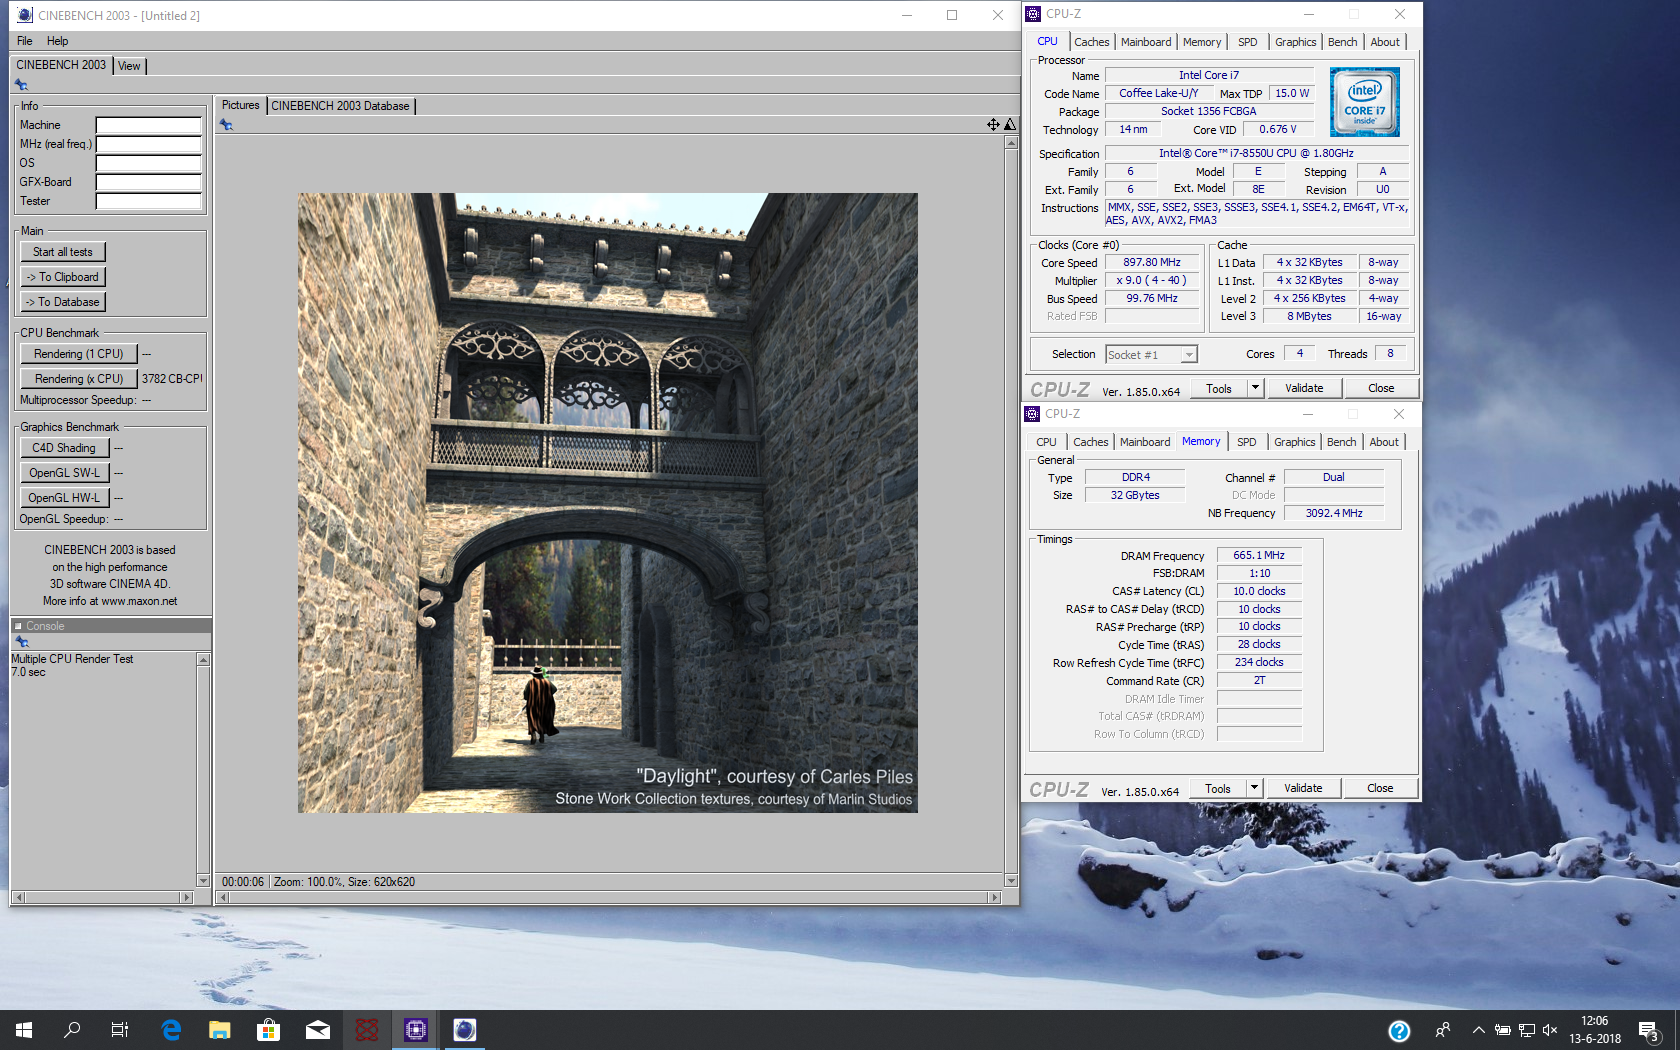Open the Socket #1 selection dropdown
The image size is (1680, 1050).
click(1151, 355)
